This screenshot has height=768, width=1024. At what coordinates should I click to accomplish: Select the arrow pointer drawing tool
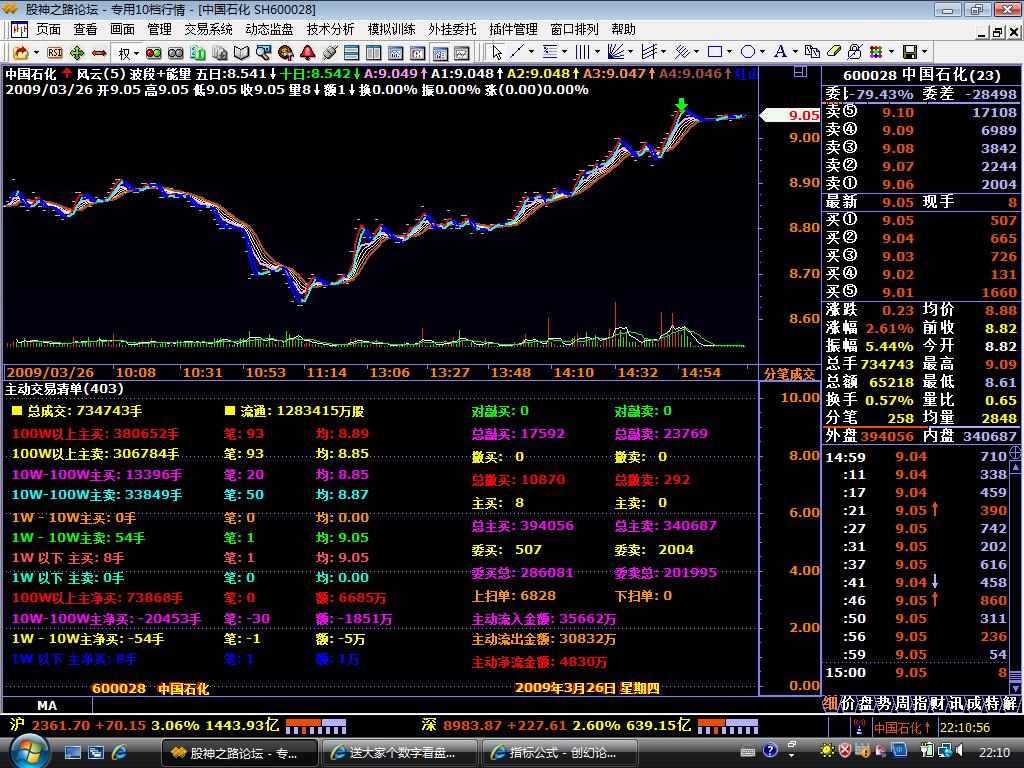tap(497, 52)
